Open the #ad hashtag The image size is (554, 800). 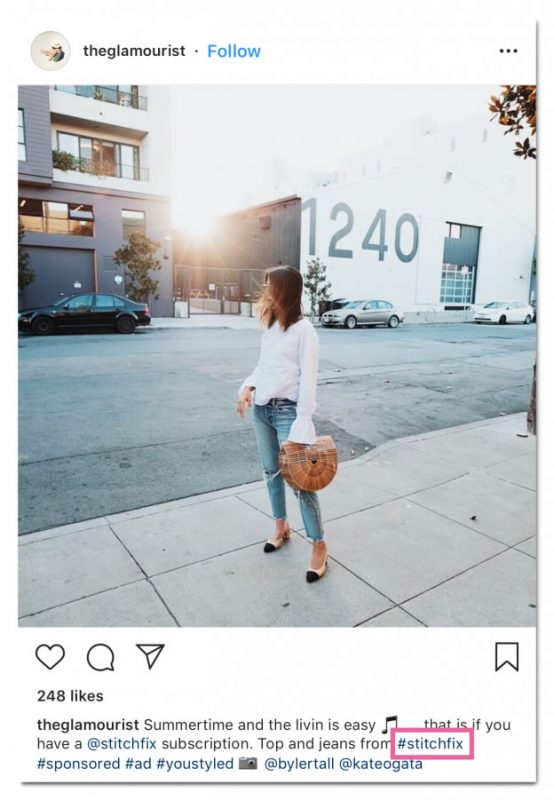pos(138,764)
